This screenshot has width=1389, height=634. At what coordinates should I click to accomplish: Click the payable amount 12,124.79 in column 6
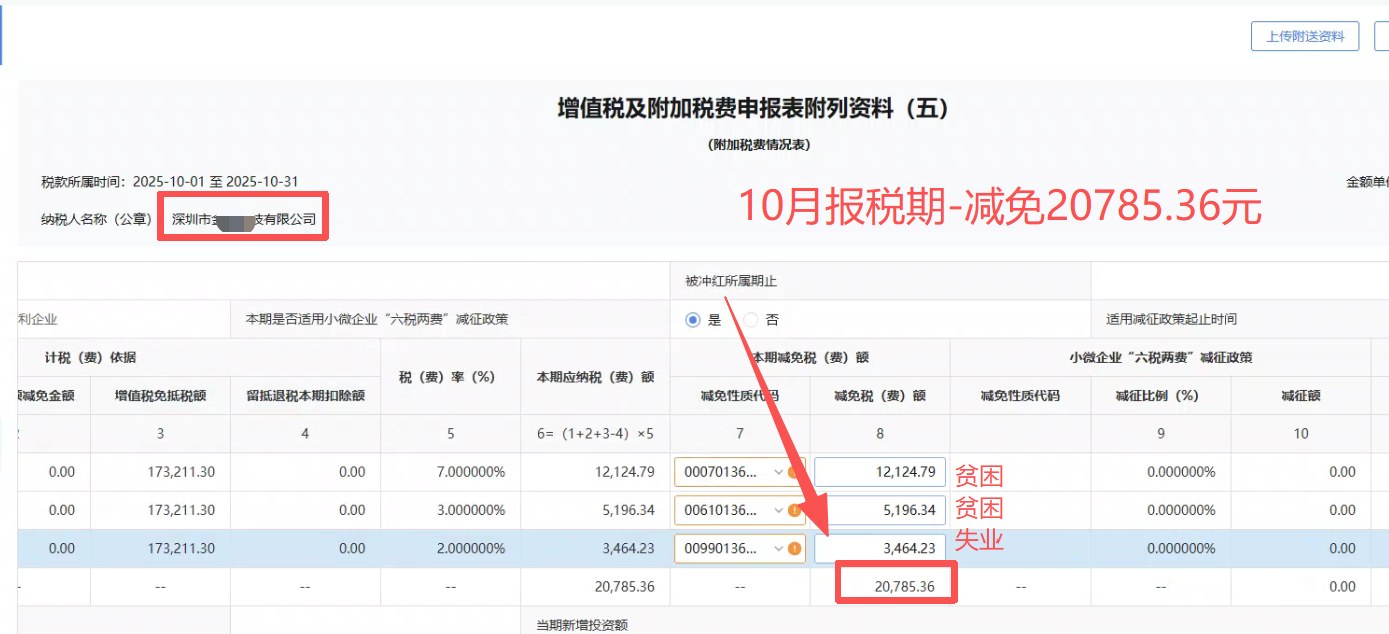click(623, 472)
